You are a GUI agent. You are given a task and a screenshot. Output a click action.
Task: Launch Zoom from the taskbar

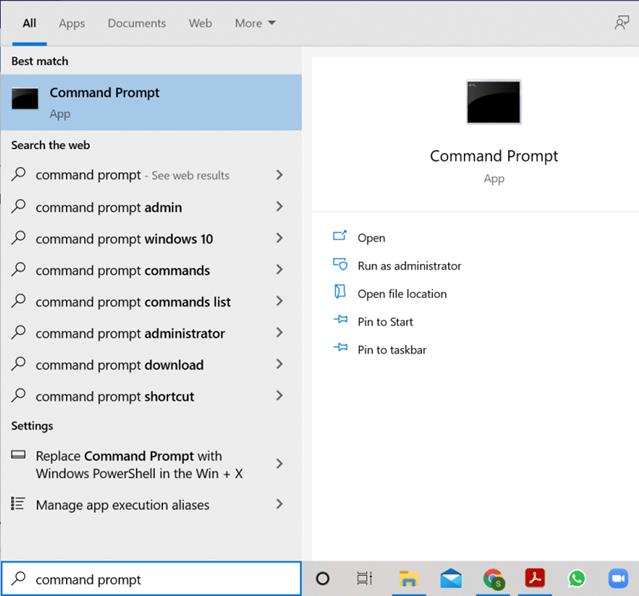click(618, 578)
